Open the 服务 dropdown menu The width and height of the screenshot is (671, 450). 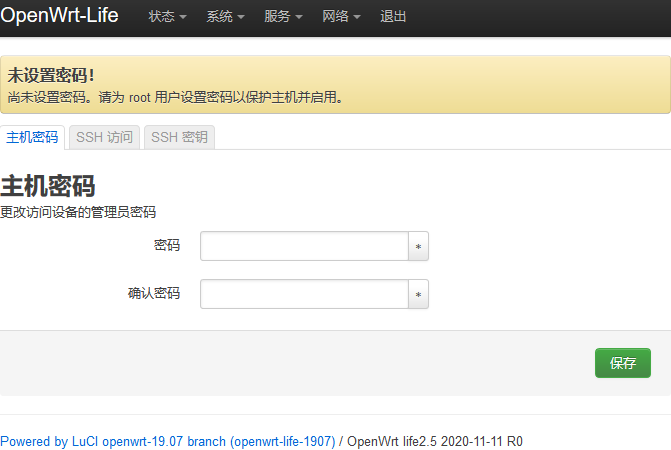pyautogui.click(x=283, y=17)
